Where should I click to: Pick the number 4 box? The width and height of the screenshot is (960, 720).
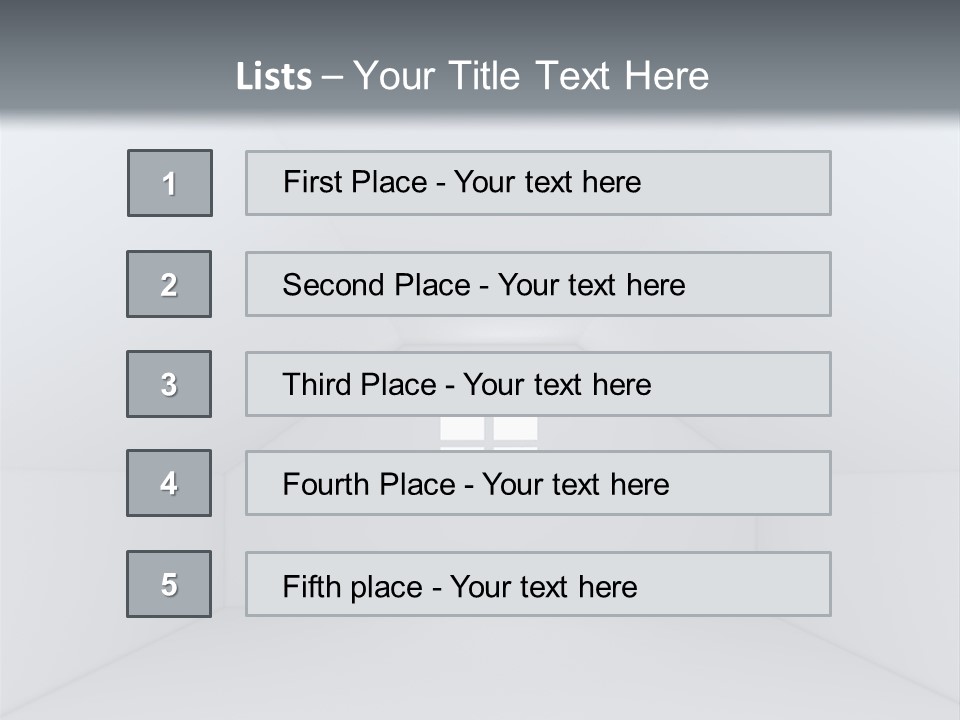(169, 483)
